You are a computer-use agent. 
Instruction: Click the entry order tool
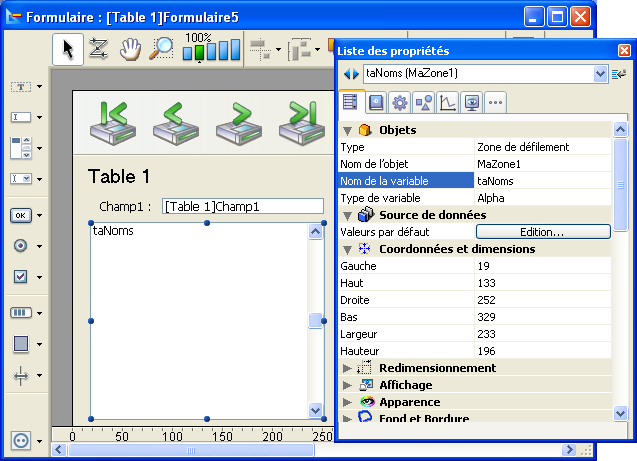point(98,49)
